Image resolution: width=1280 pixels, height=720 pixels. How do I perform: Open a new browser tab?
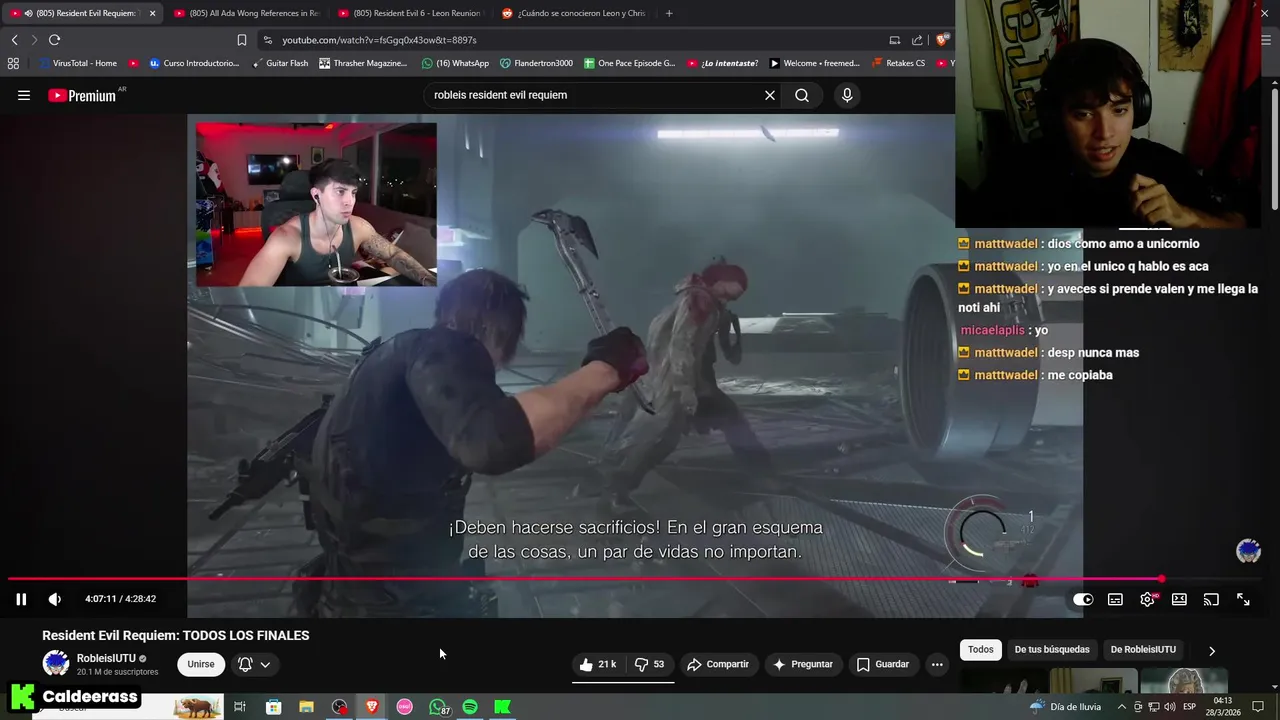point(669,13)
